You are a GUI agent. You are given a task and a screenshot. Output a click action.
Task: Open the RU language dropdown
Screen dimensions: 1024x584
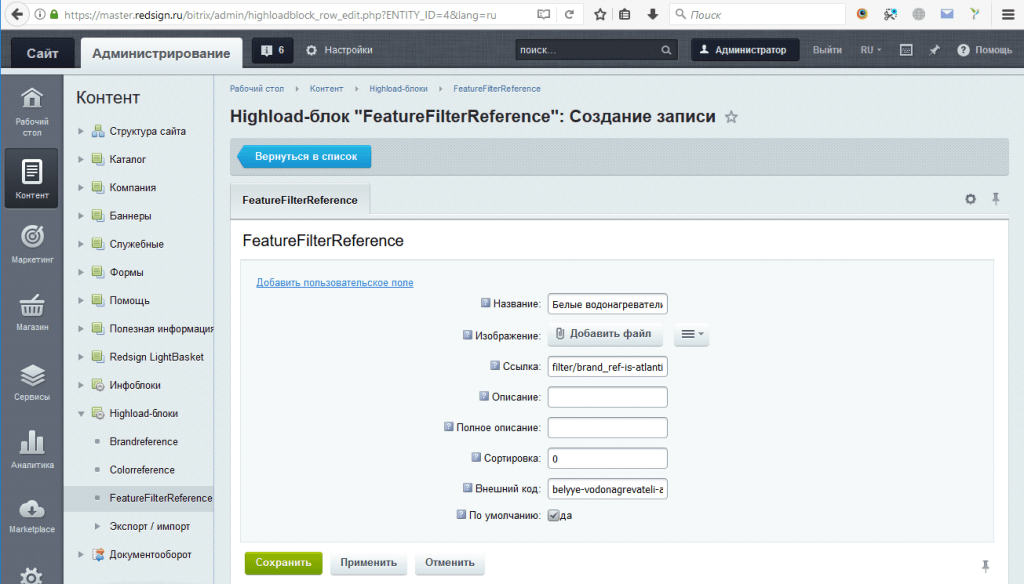coord(870,48)
